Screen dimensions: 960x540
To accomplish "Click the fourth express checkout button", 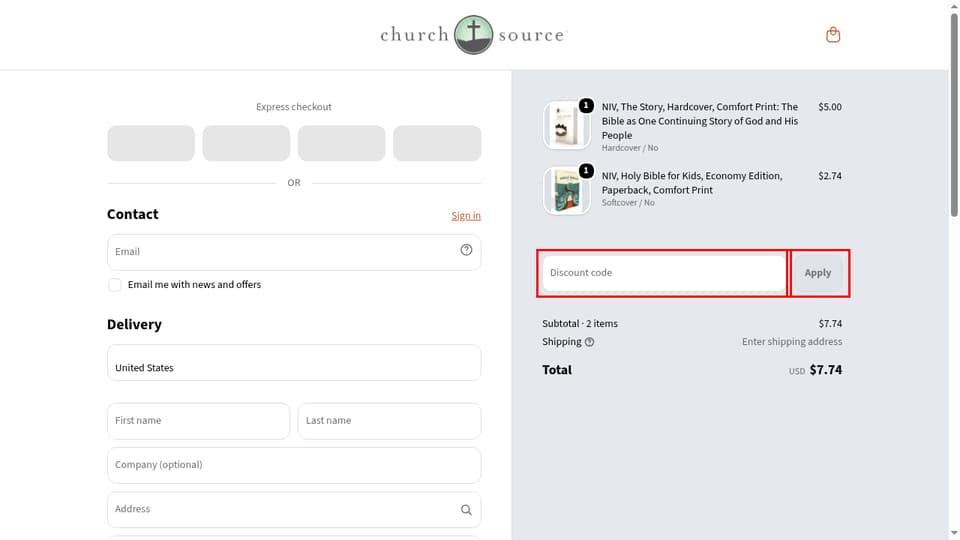I will pyautogui.click(x=437, y=143).
